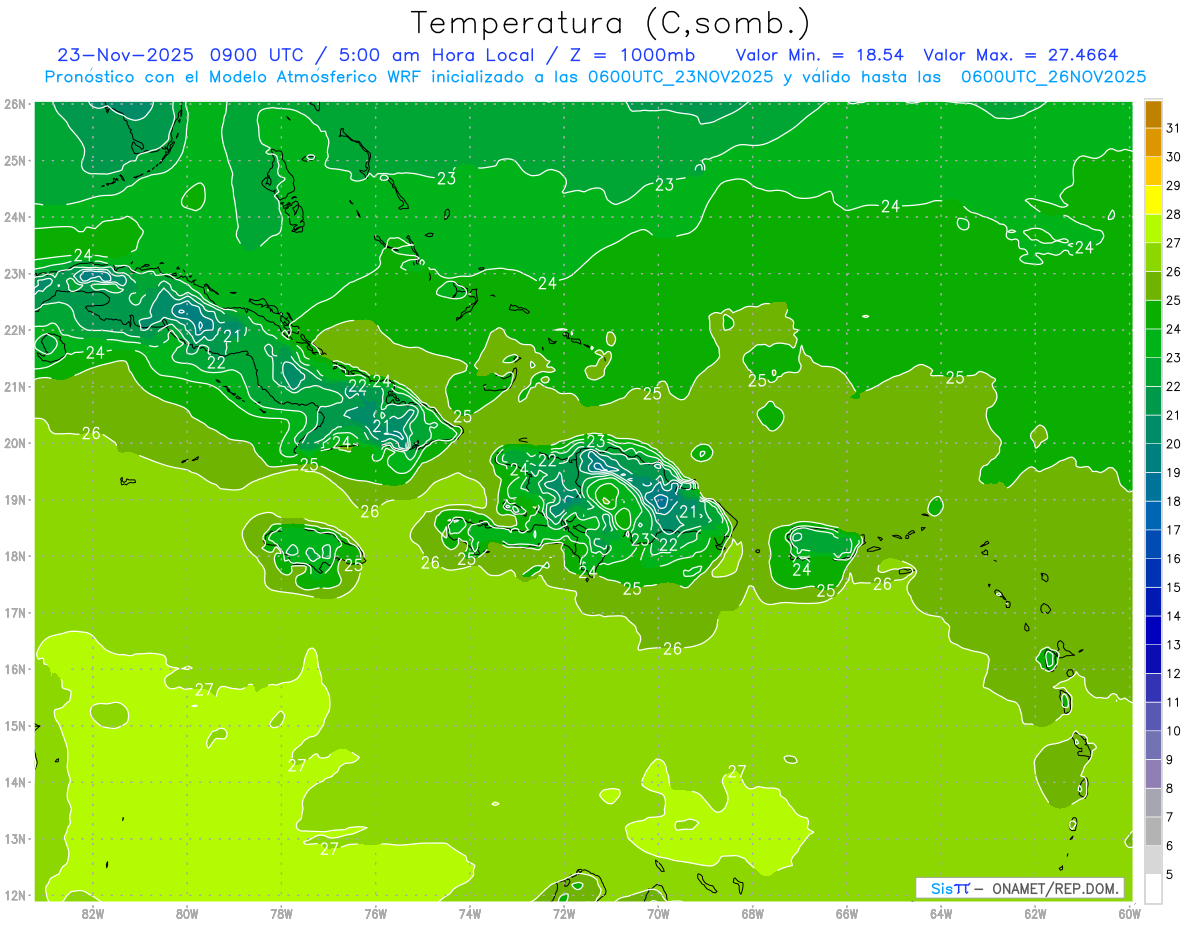Viewport: 1200px width, 927px height.
Task: Click the yellow-green band between 27 and 28
Action: (1153, 229)
